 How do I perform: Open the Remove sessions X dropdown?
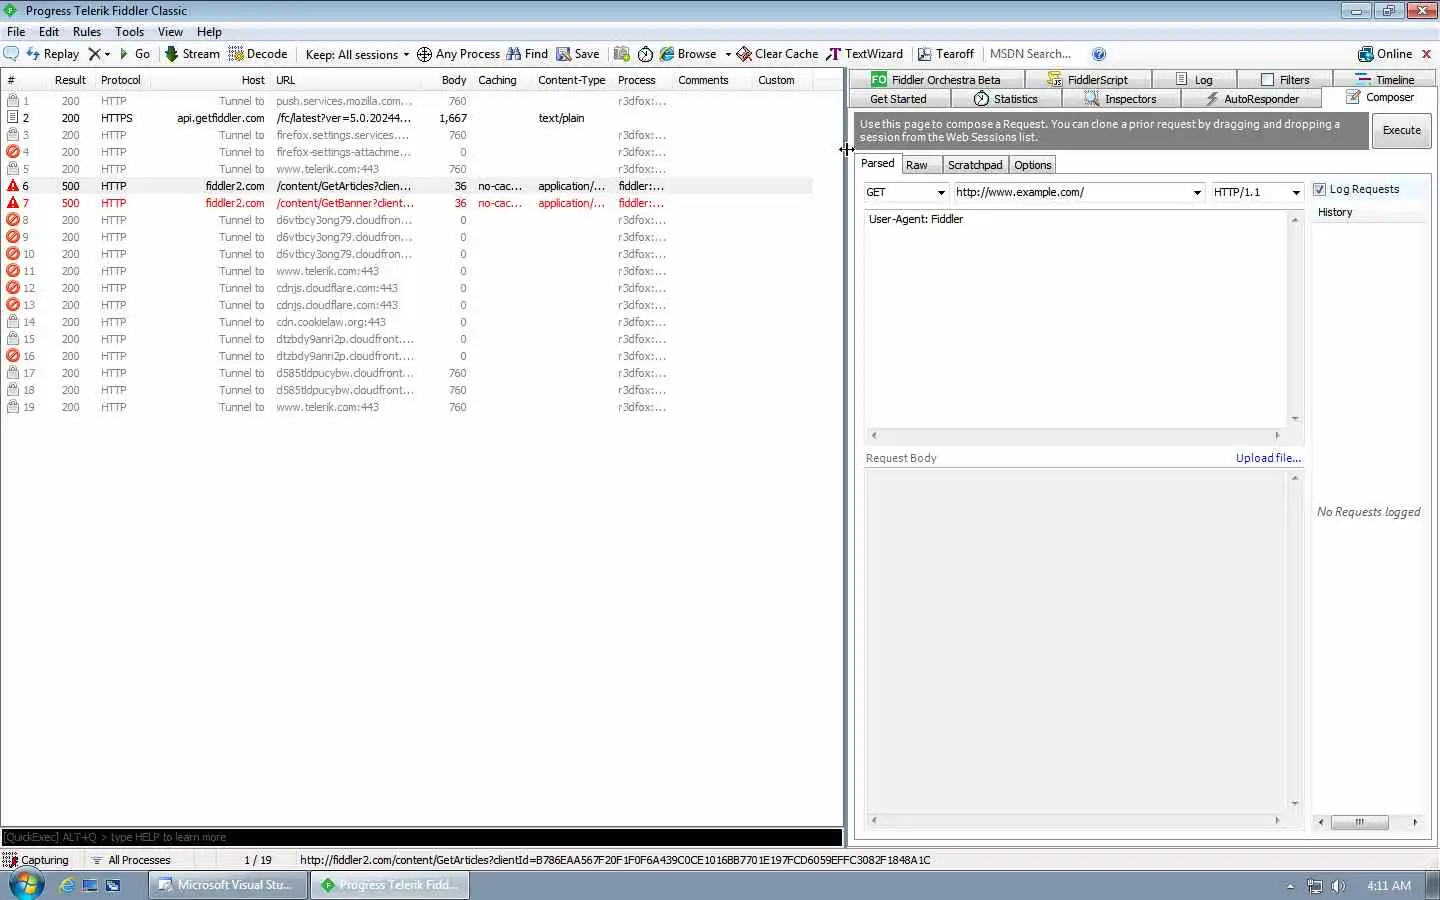click(99, 54)
